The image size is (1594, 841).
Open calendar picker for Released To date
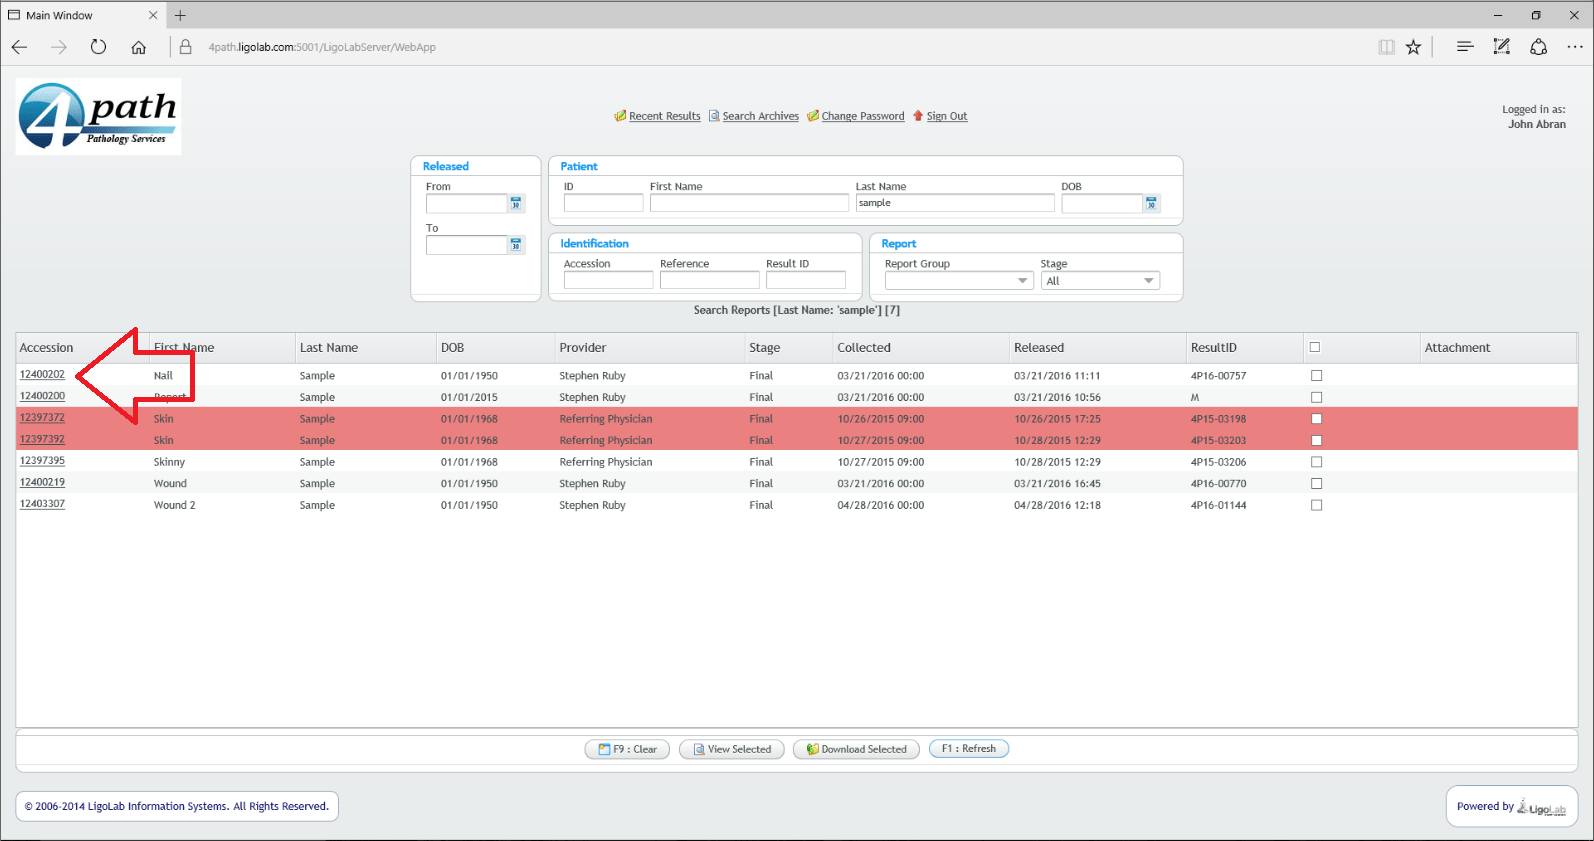point(516,244)
